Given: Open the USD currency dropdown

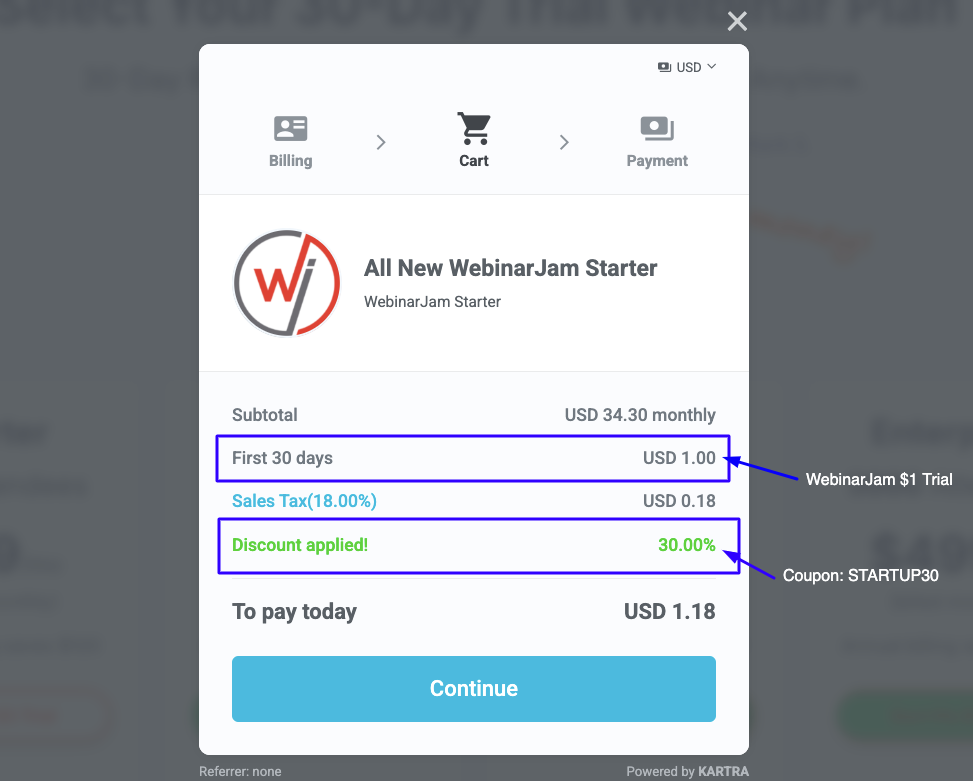Looking at the screenshot, I should (687, 67).
